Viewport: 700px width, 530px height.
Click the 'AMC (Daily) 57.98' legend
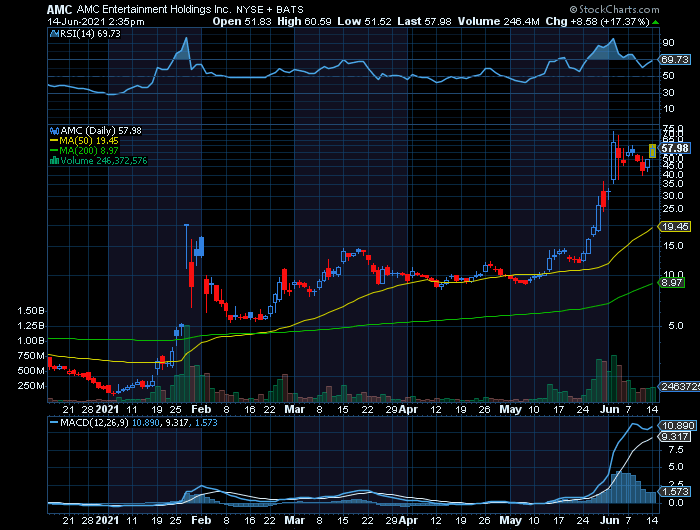101,131
